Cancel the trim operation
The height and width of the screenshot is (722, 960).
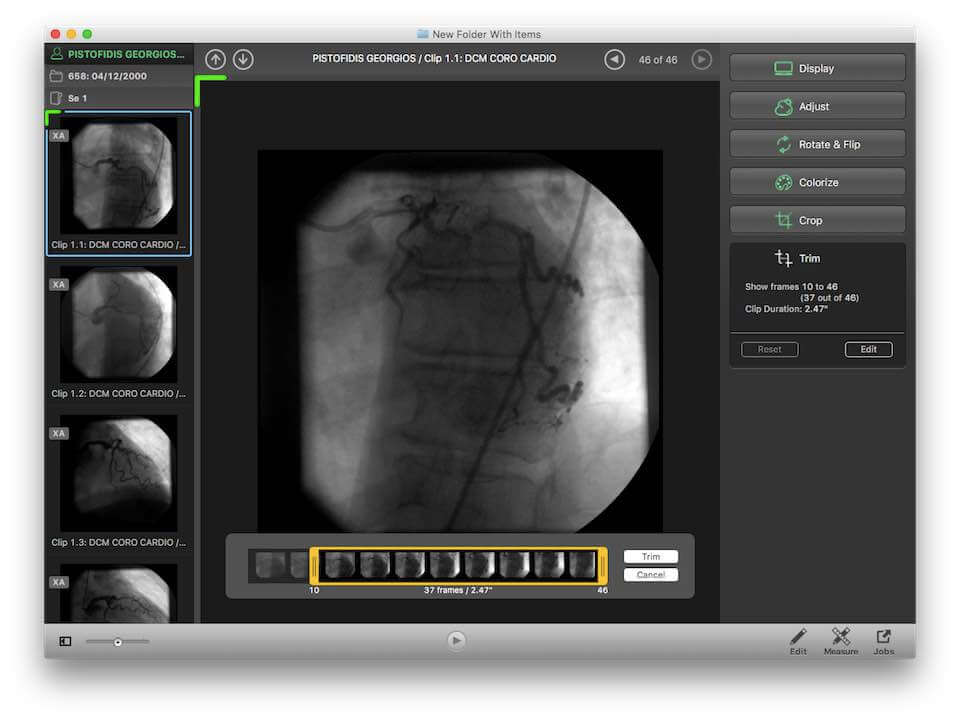[x=650, y=575]
